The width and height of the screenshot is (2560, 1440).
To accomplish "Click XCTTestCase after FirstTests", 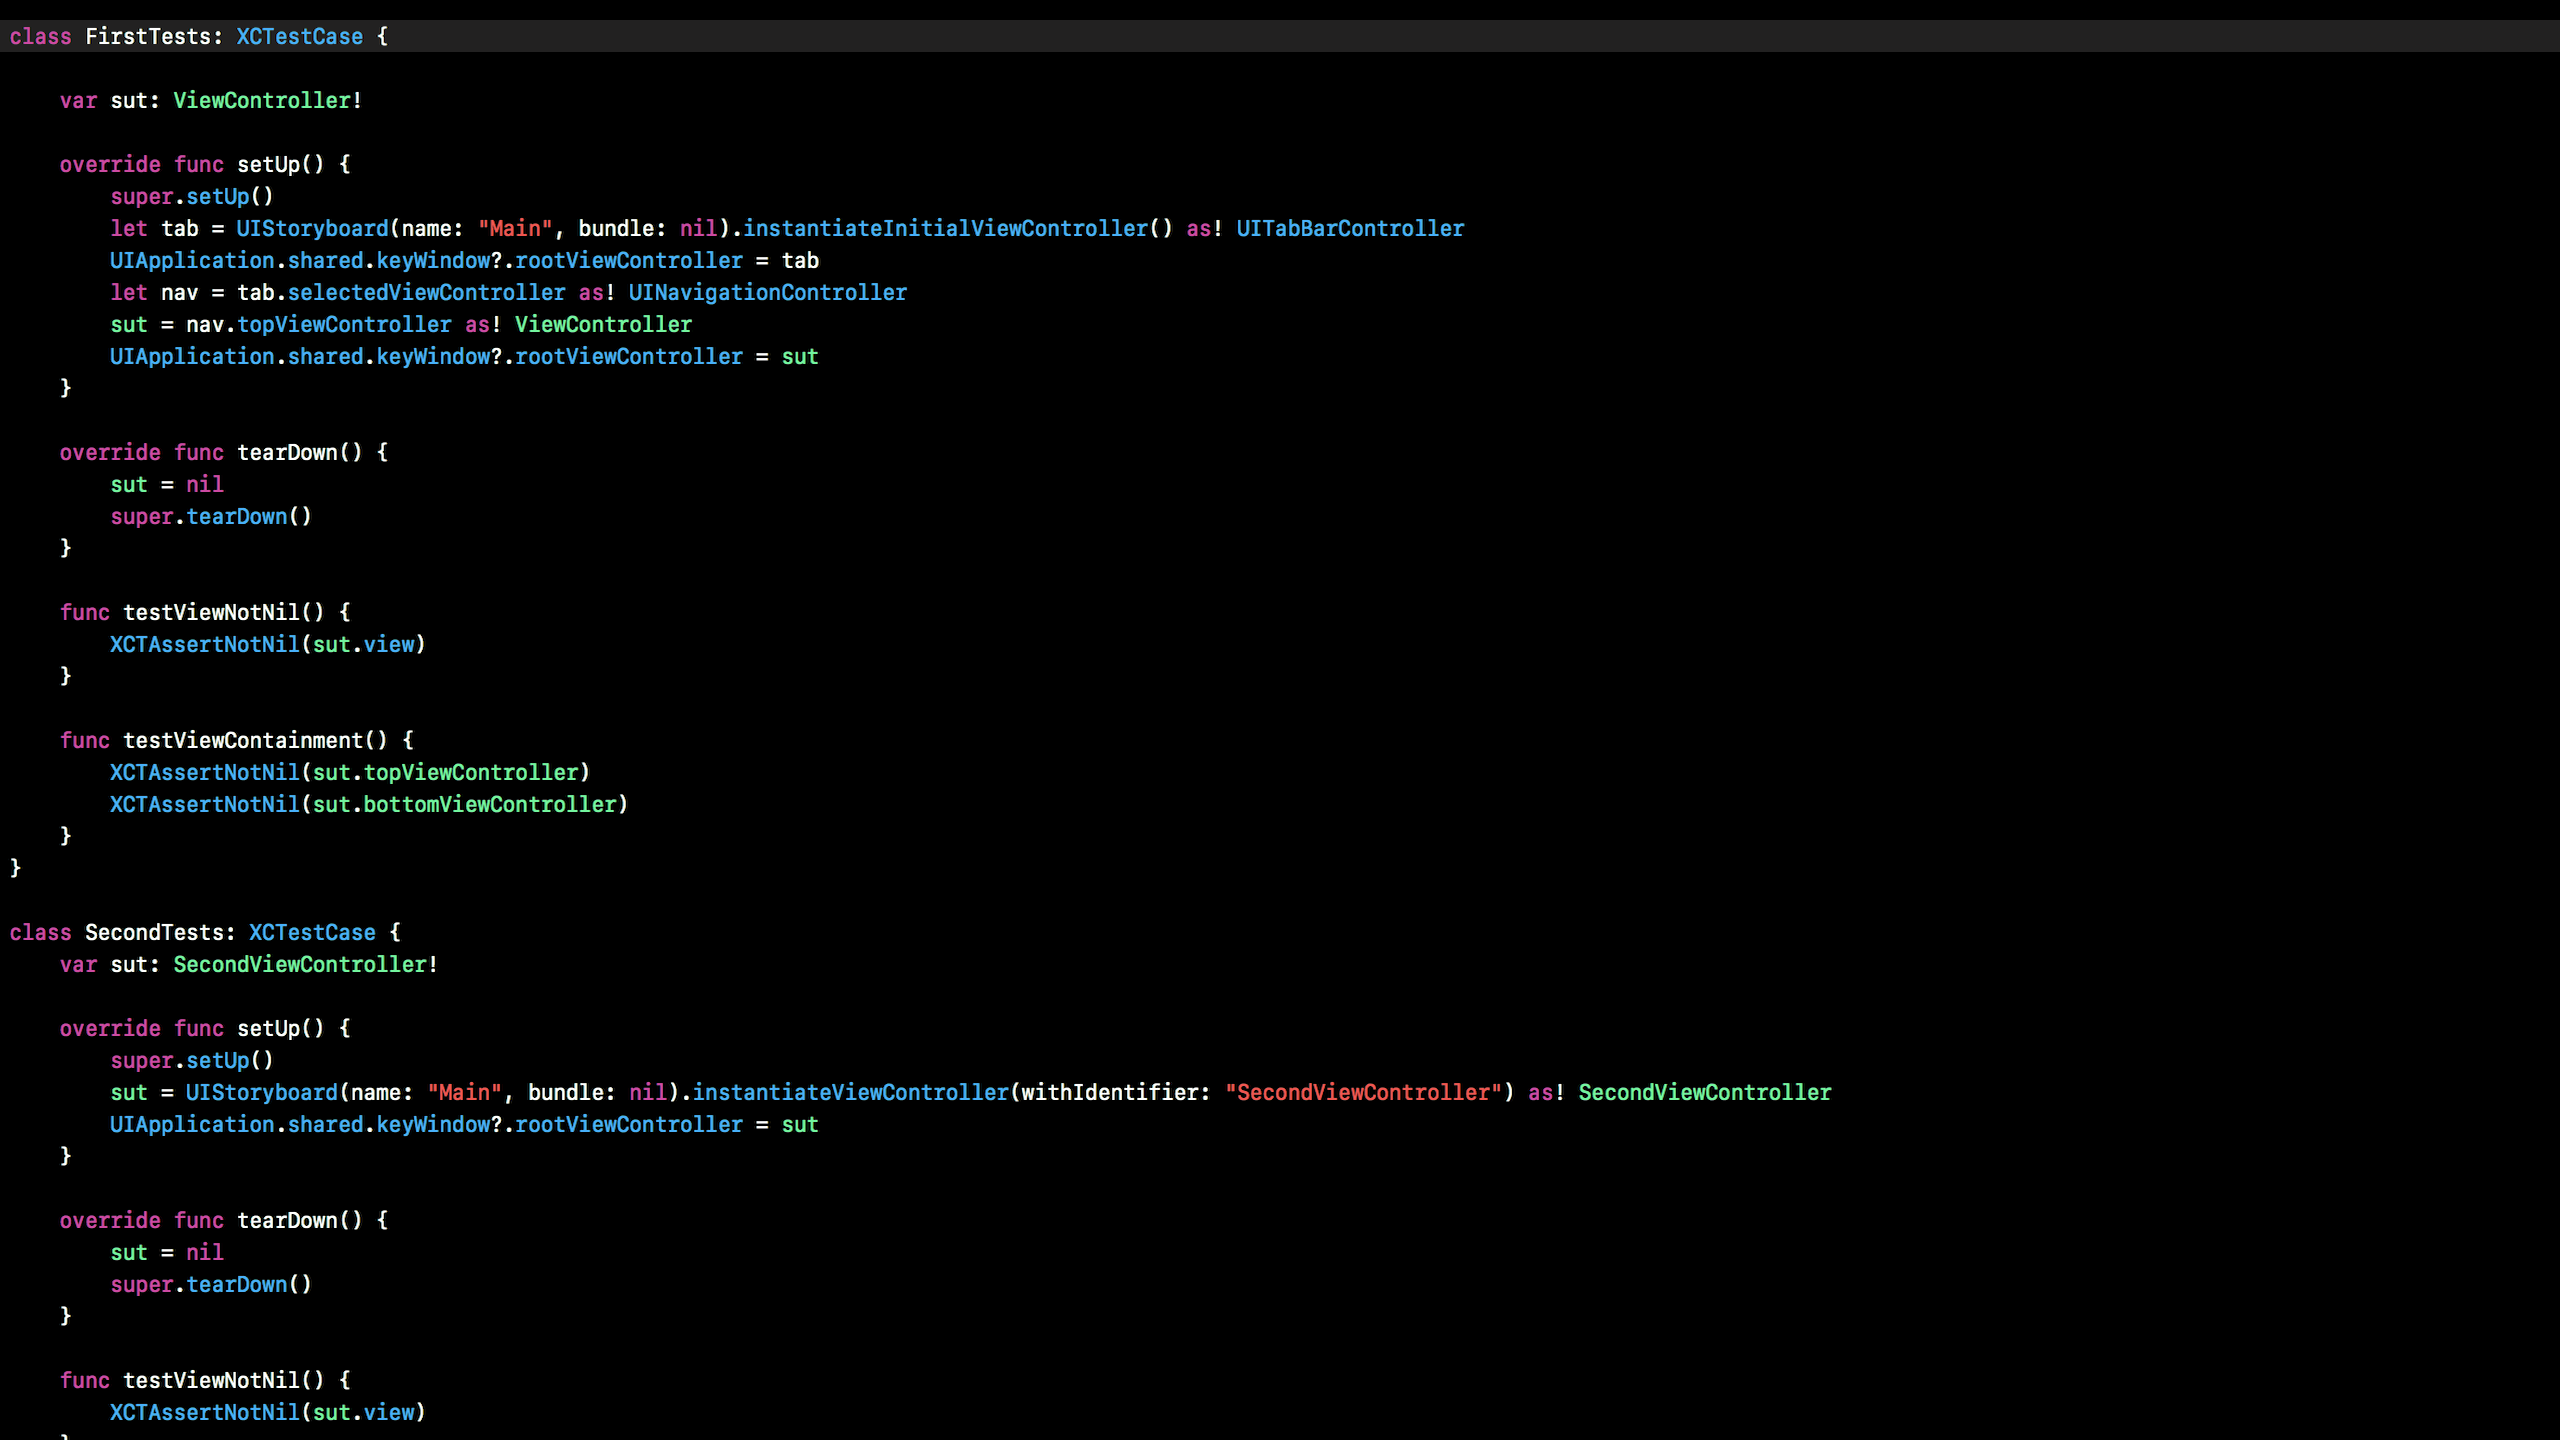I will tap(300, 37).
